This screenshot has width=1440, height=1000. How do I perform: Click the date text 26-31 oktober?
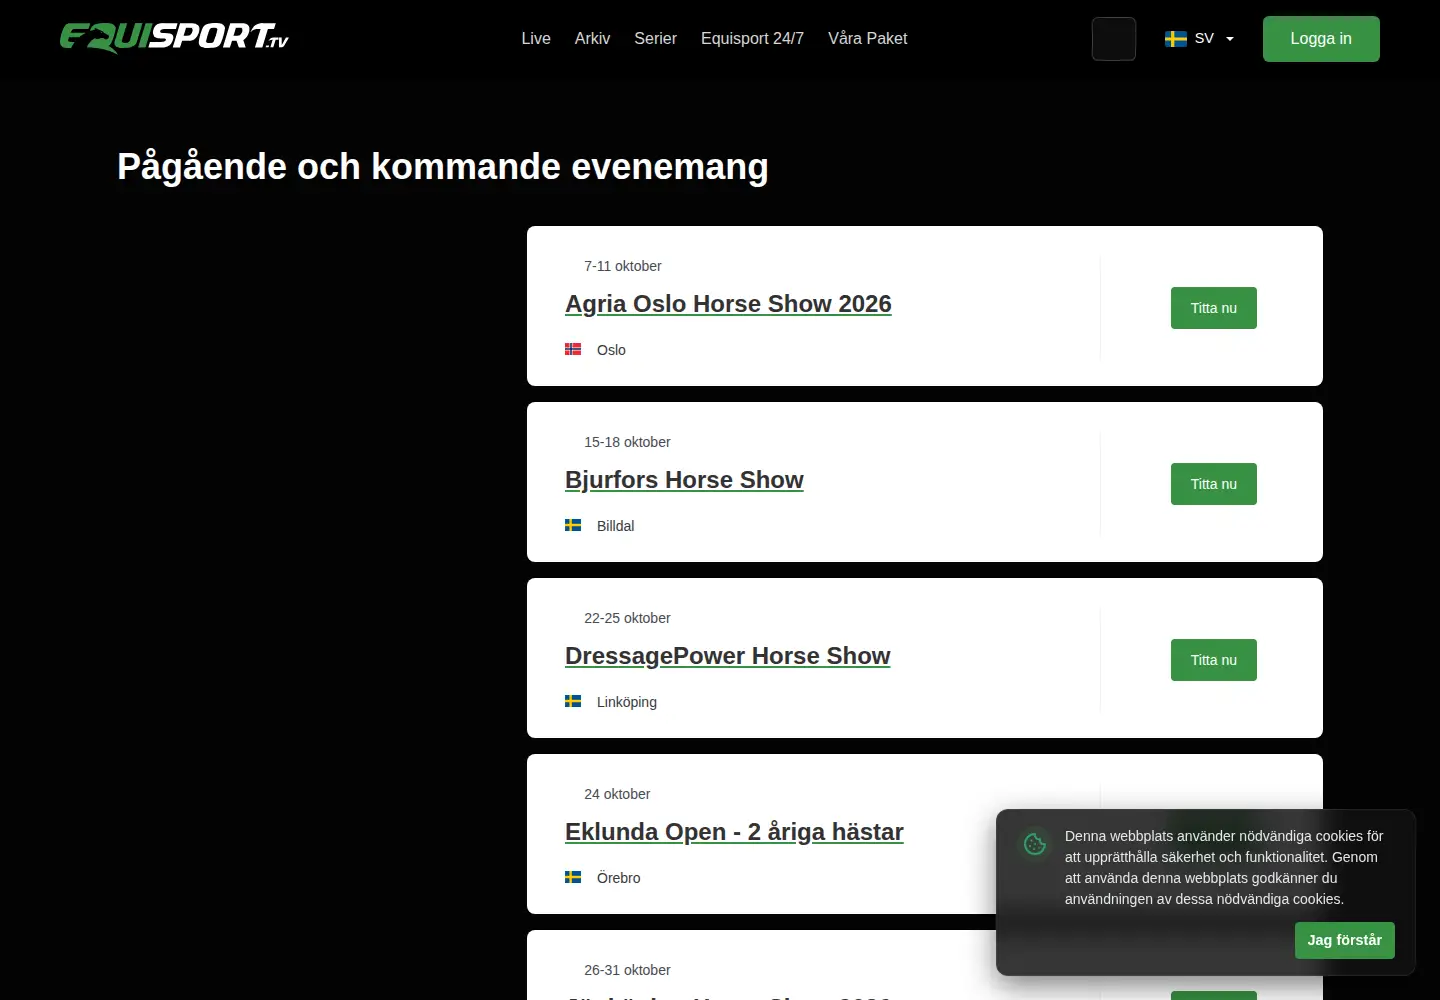627,970
